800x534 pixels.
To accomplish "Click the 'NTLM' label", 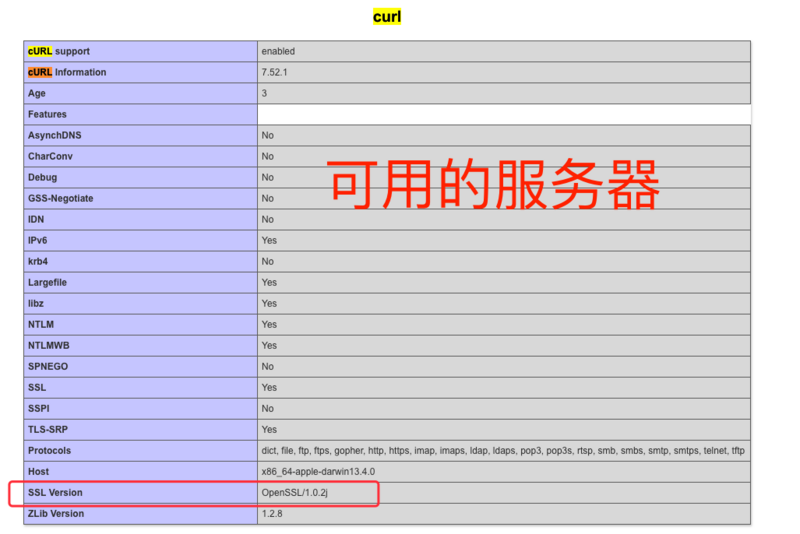I will click(41, 324).
